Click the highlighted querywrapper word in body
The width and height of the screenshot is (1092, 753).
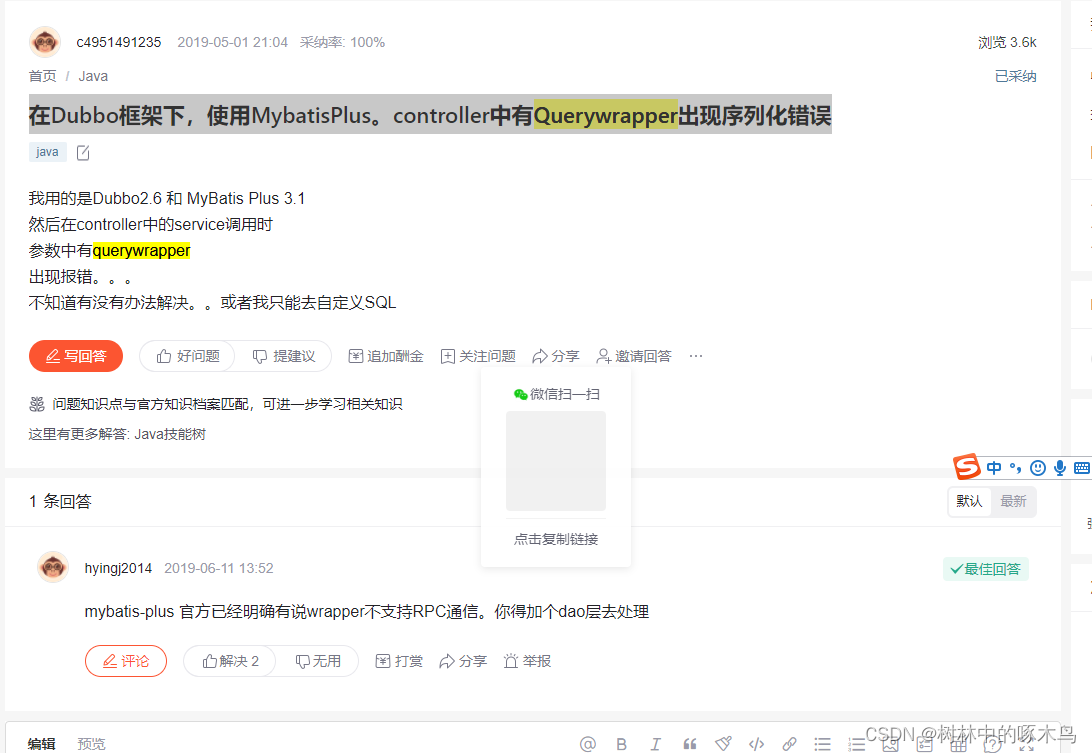141,250
